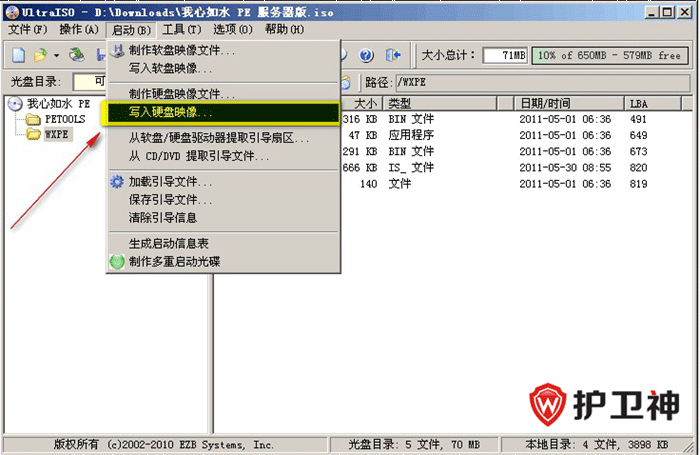Click the LBA value 649

click(x=638, y=135)
